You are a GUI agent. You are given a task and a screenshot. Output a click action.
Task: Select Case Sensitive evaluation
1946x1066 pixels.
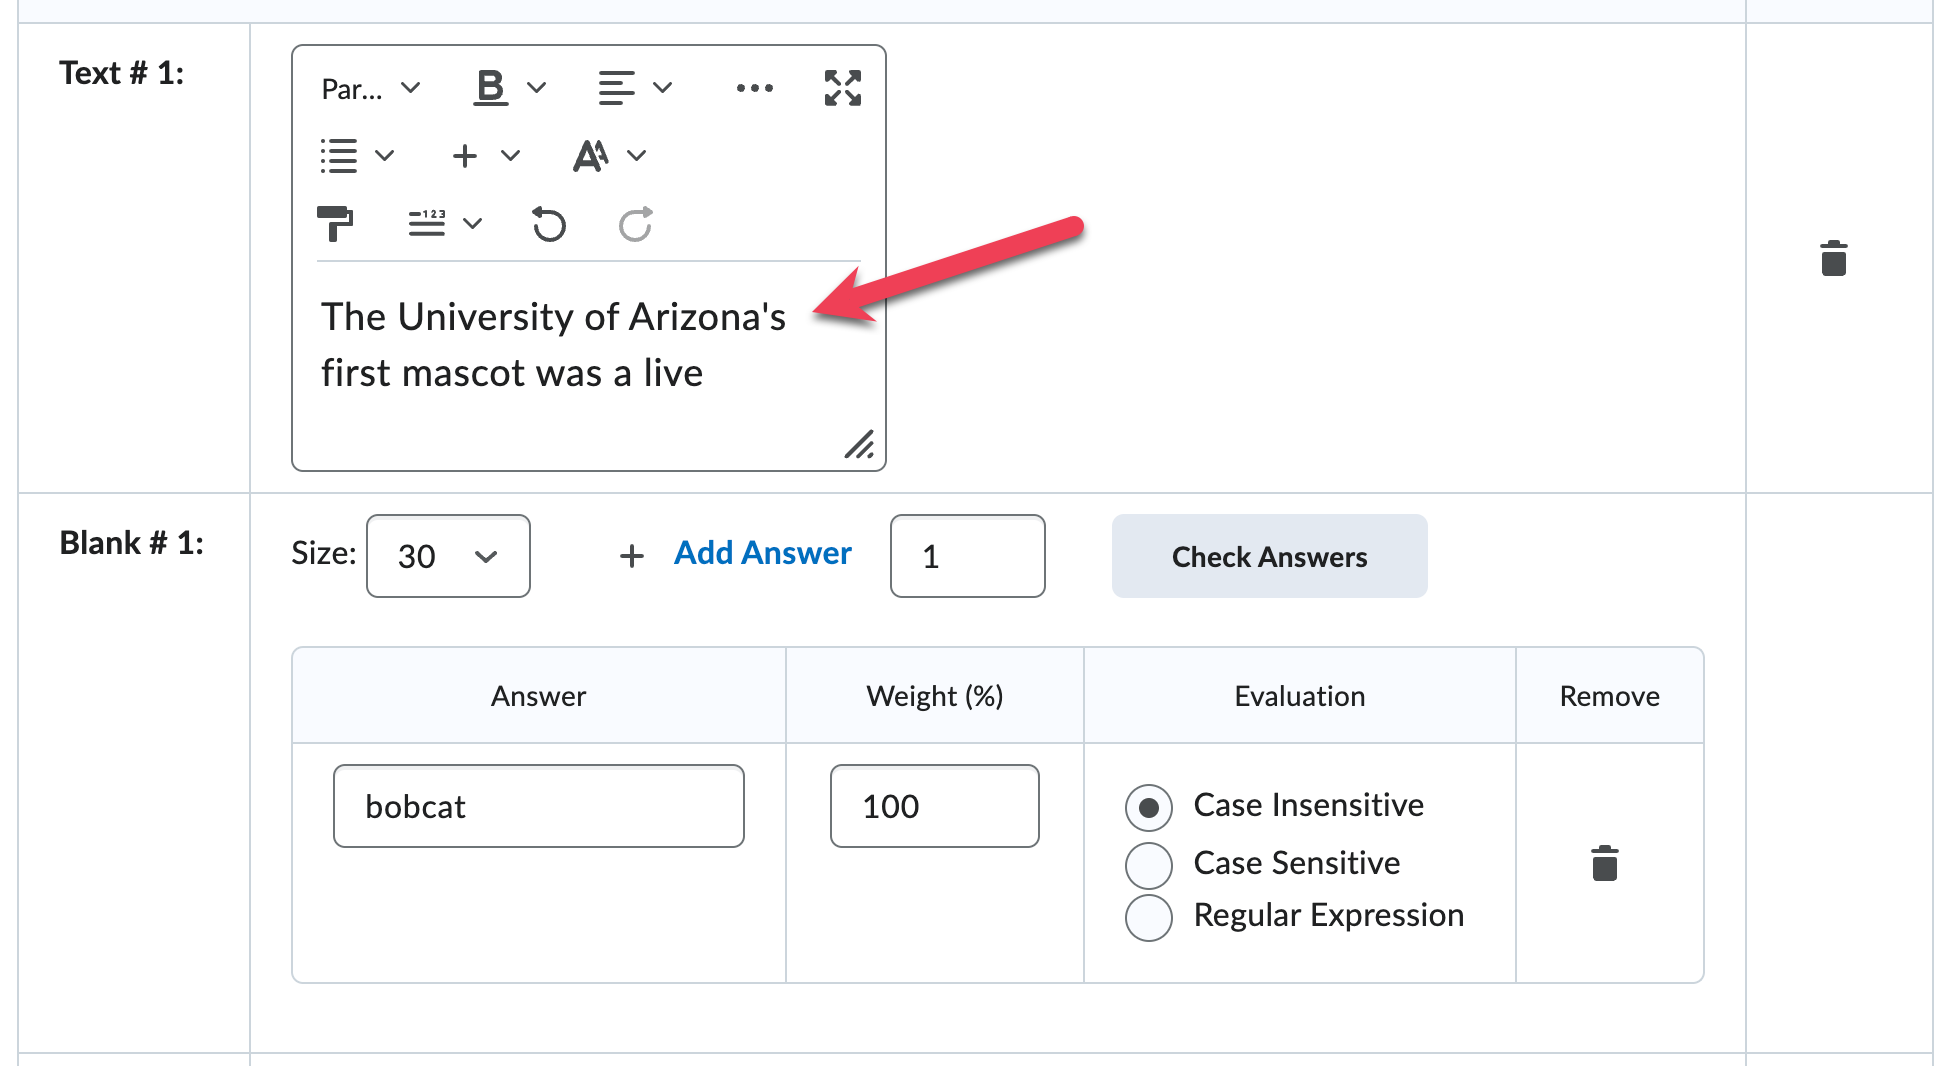click(x=1149, y=865)
